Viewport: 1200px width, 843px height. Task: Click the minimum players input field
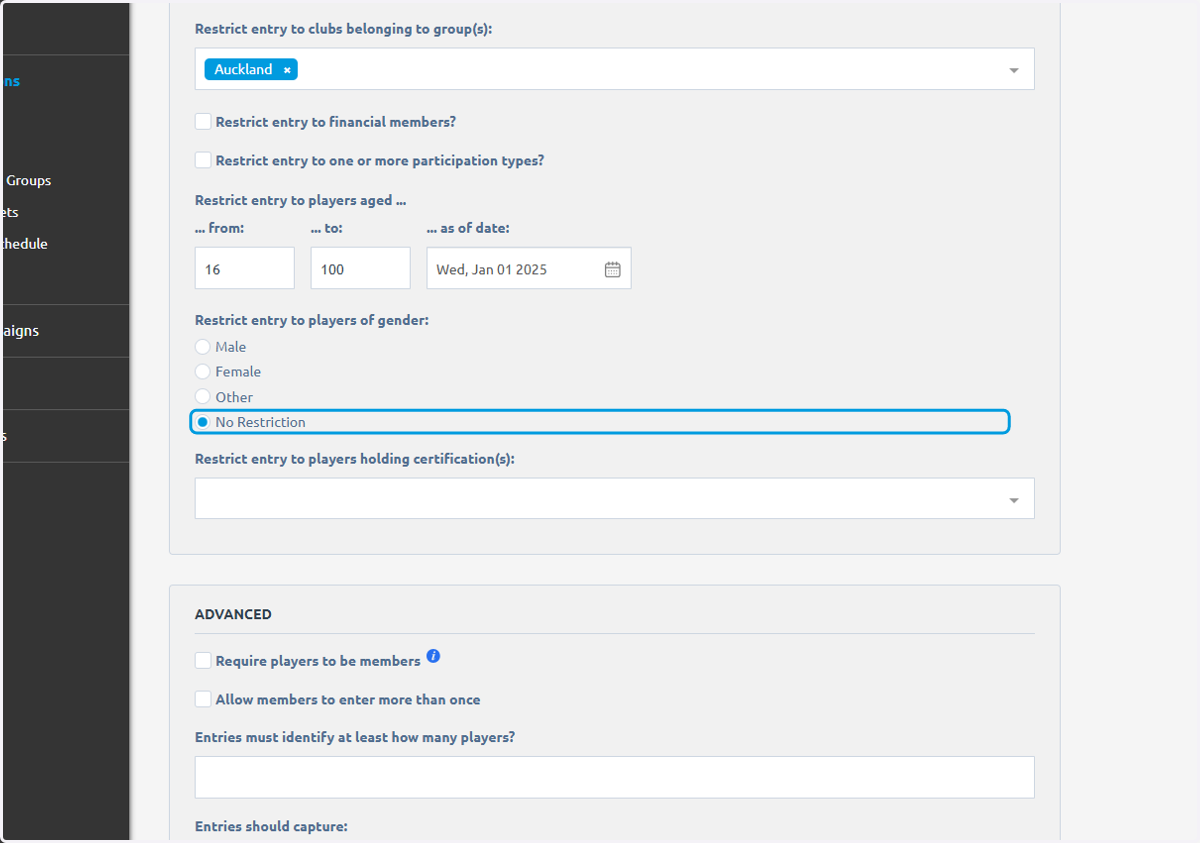click(x=615, y=777)
